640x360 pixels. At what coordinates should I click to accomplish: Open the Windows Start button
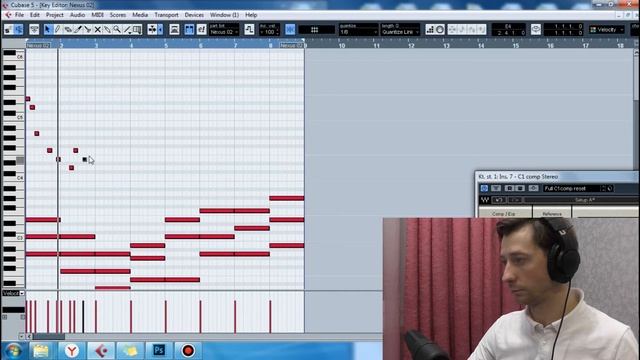click(x=13, y=351)
